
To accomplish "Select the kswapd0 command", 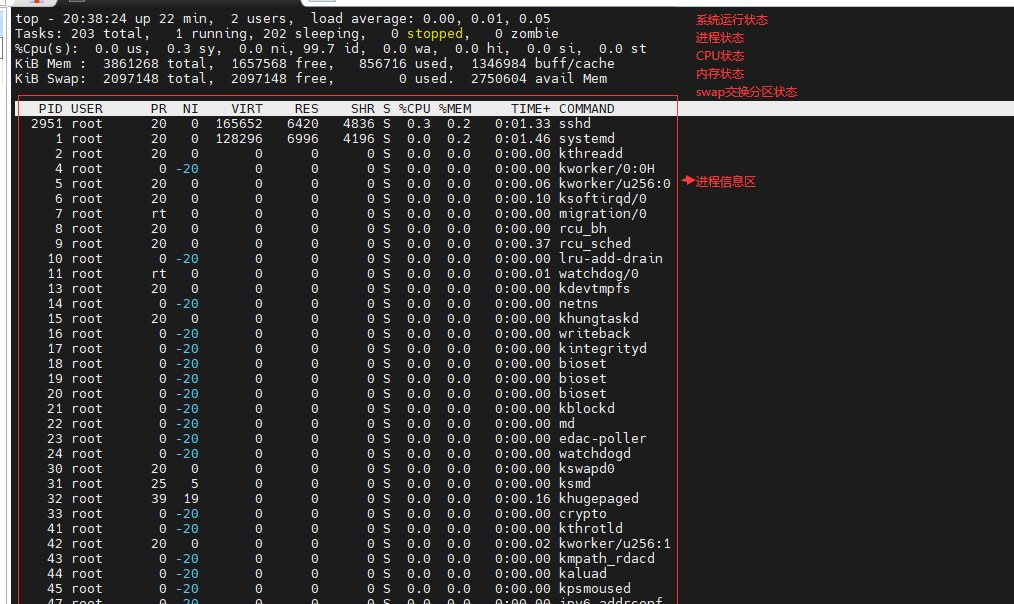I will tap(587, 468).
